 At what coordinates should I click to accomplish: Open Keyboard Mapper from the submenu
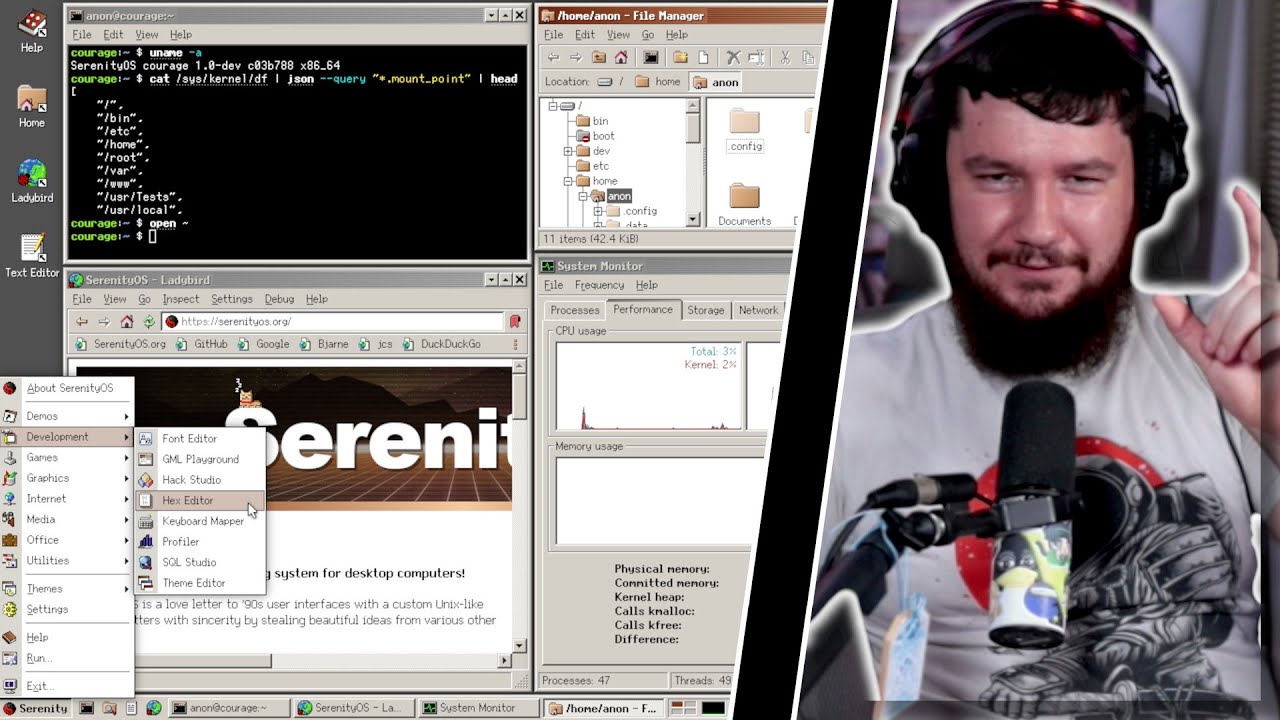pyautogui.click(x=200, y=521)
